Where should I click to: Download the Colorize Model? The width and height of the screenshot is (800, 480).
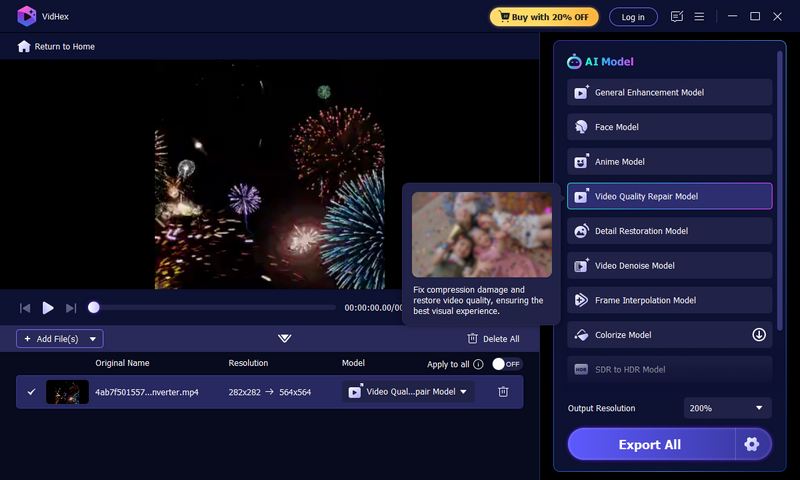coord(759,335)
